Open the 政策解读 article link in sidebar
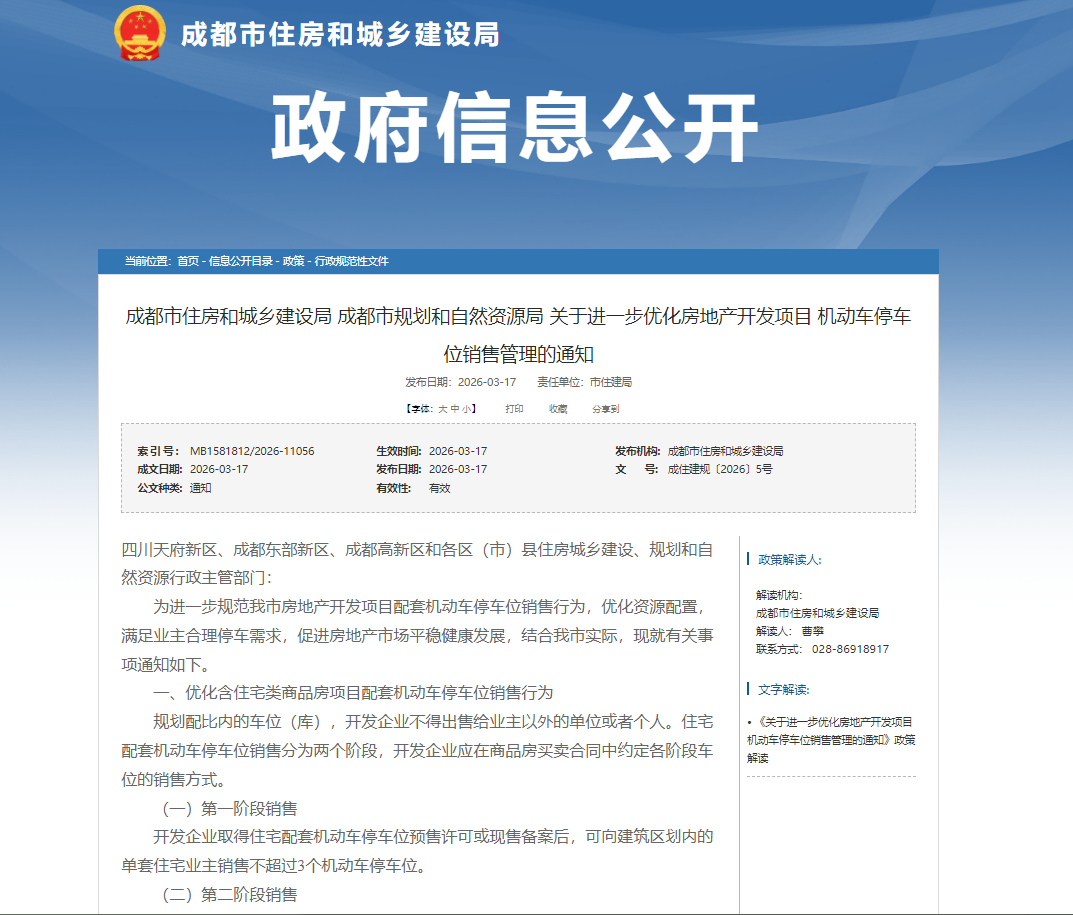The image size is (1073, 915). (830, 740)
